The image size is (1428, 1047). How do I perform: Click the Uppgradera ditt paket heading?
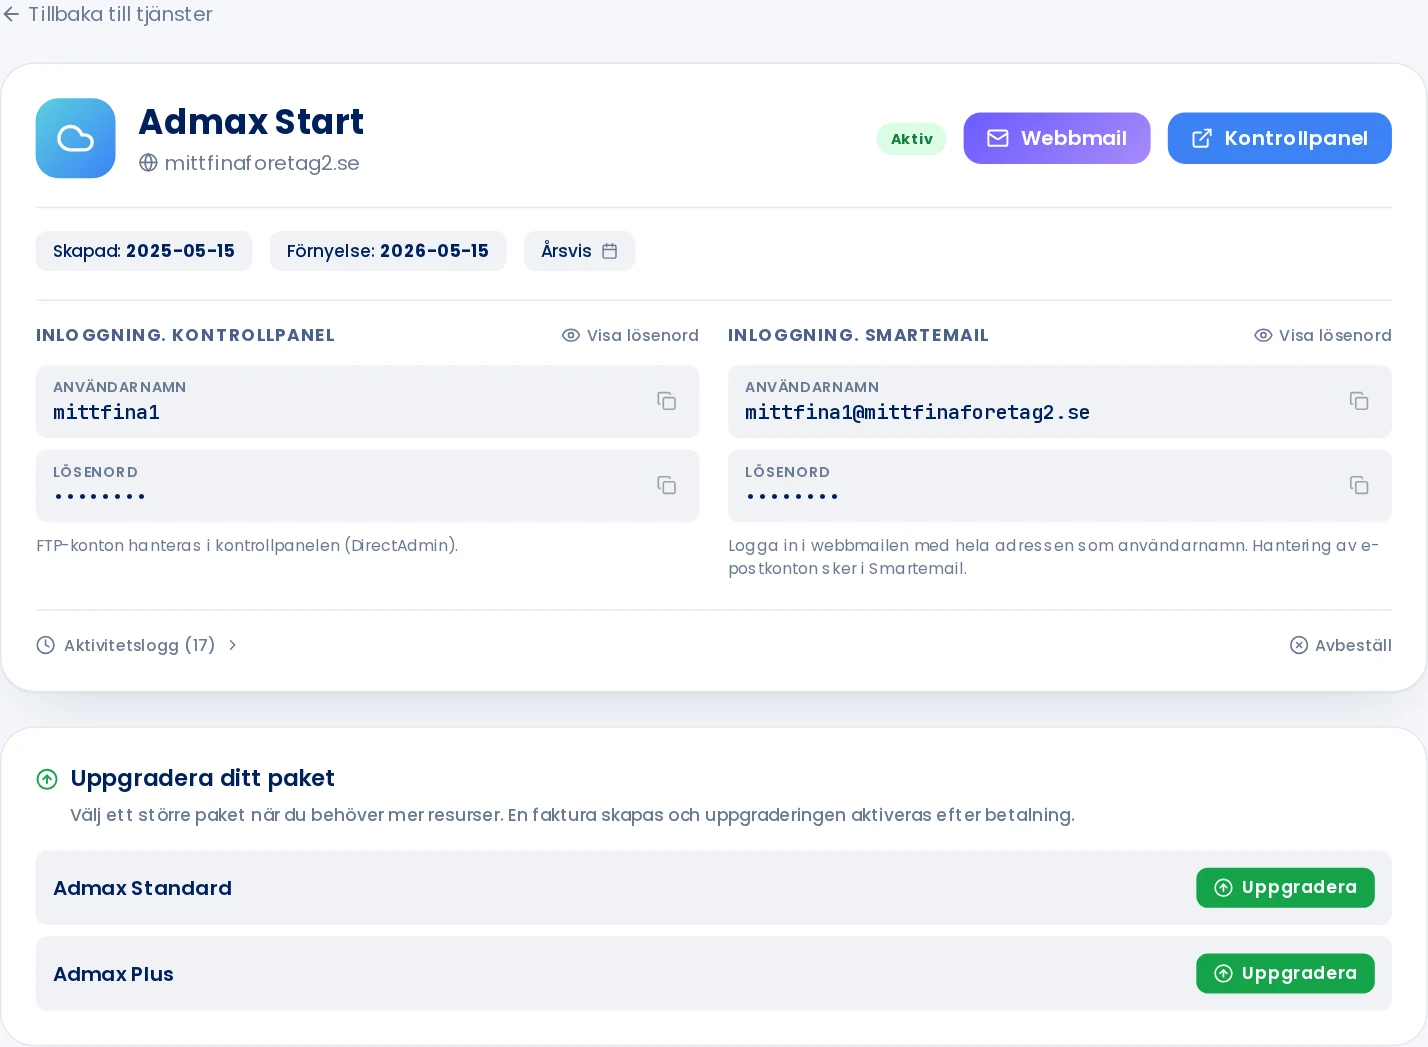pyautogui.click(x=203, y=778)
